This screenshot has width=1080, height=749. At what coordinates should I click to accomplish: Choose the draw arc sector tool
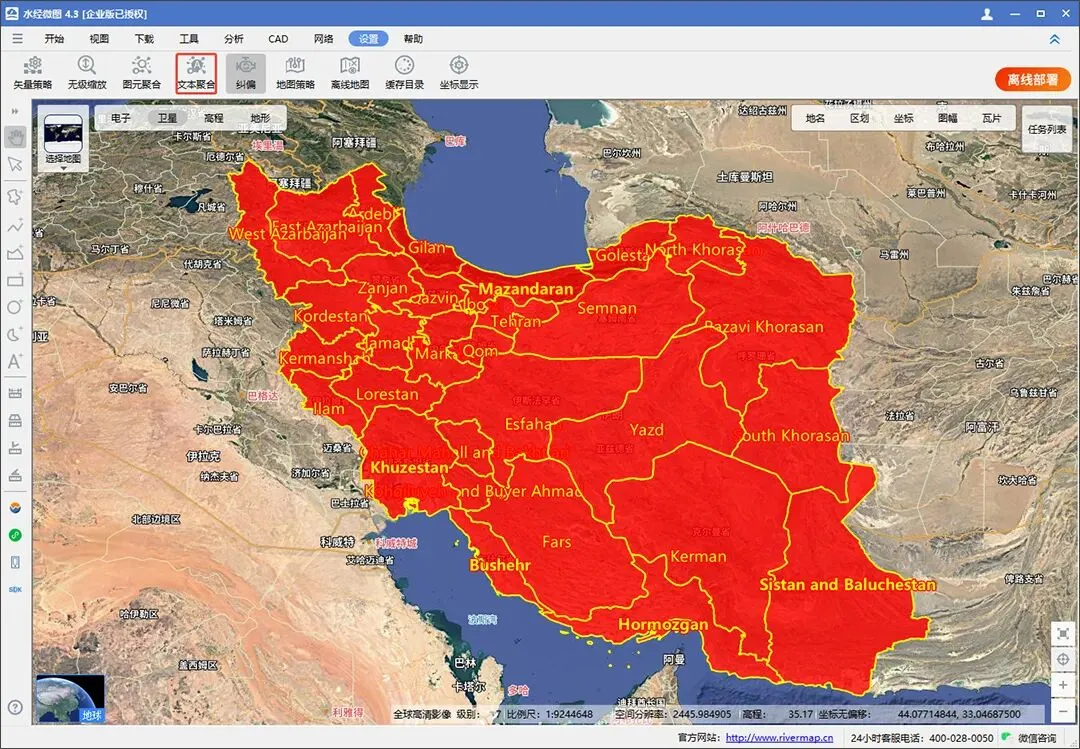click(15, 335)
